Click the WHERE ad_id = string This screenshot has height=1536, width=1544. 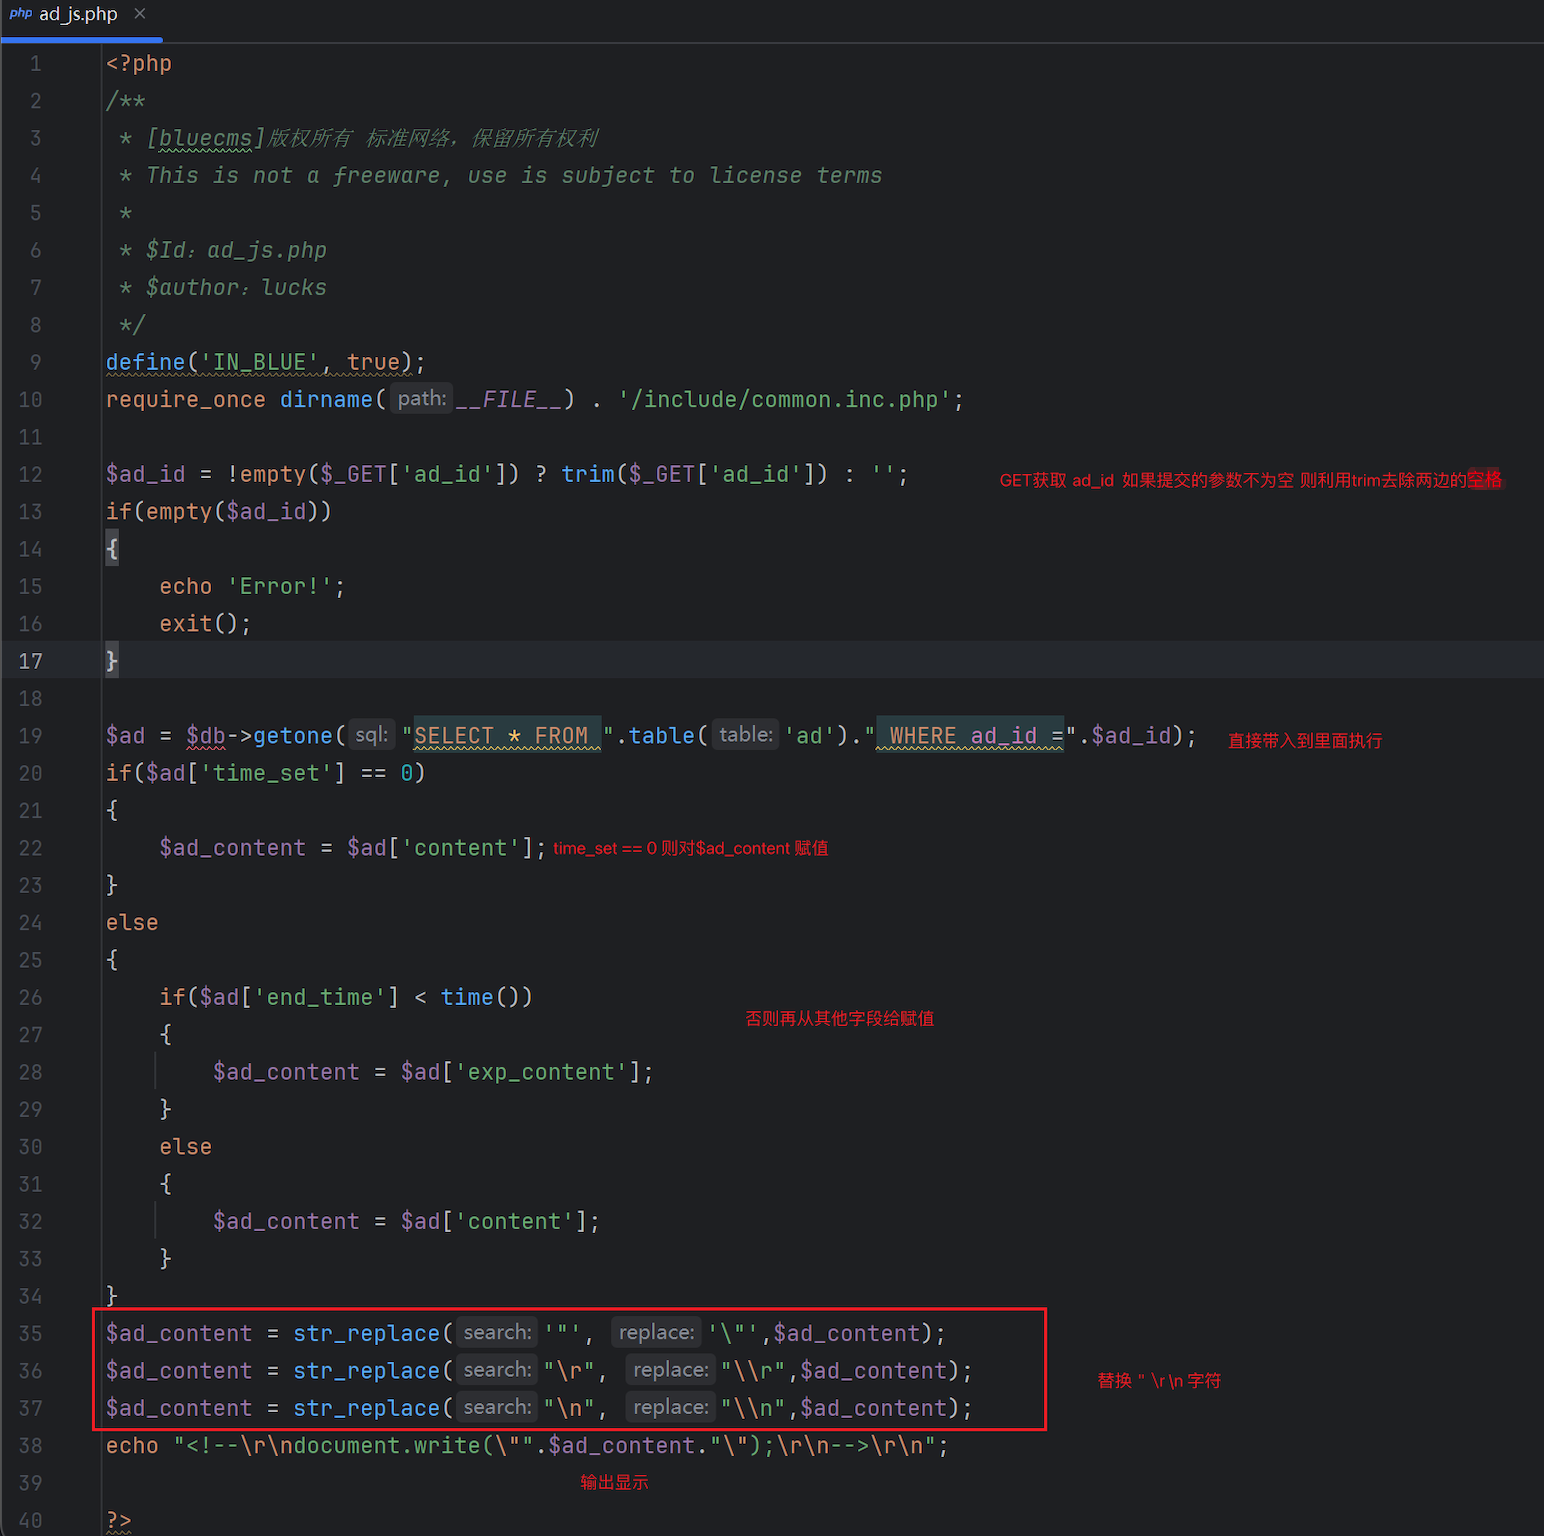tap(970, 737)
